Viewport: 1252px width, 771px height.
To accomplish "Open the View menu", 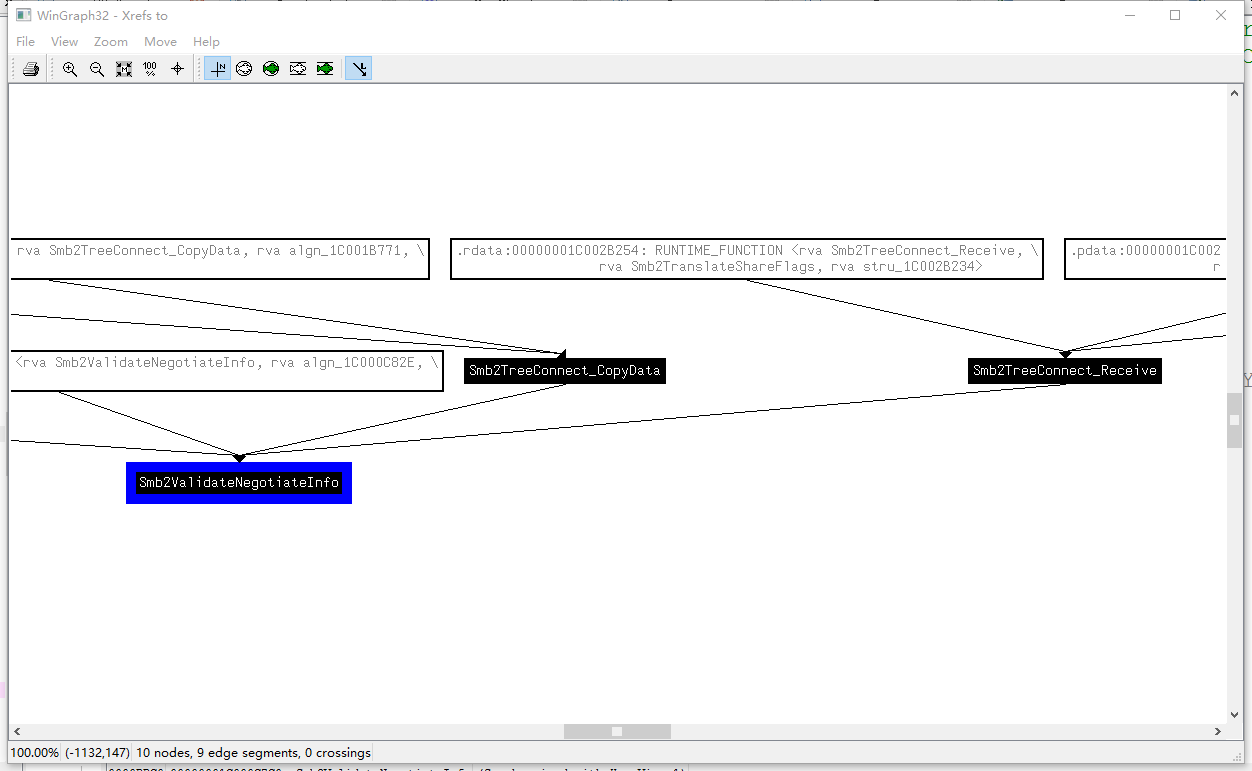I will tap(64, 42).
